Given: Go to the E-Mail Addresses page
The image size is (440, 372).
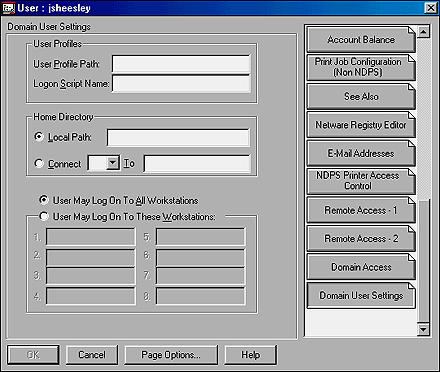Looking at the screenshot, I should (361, 153).
